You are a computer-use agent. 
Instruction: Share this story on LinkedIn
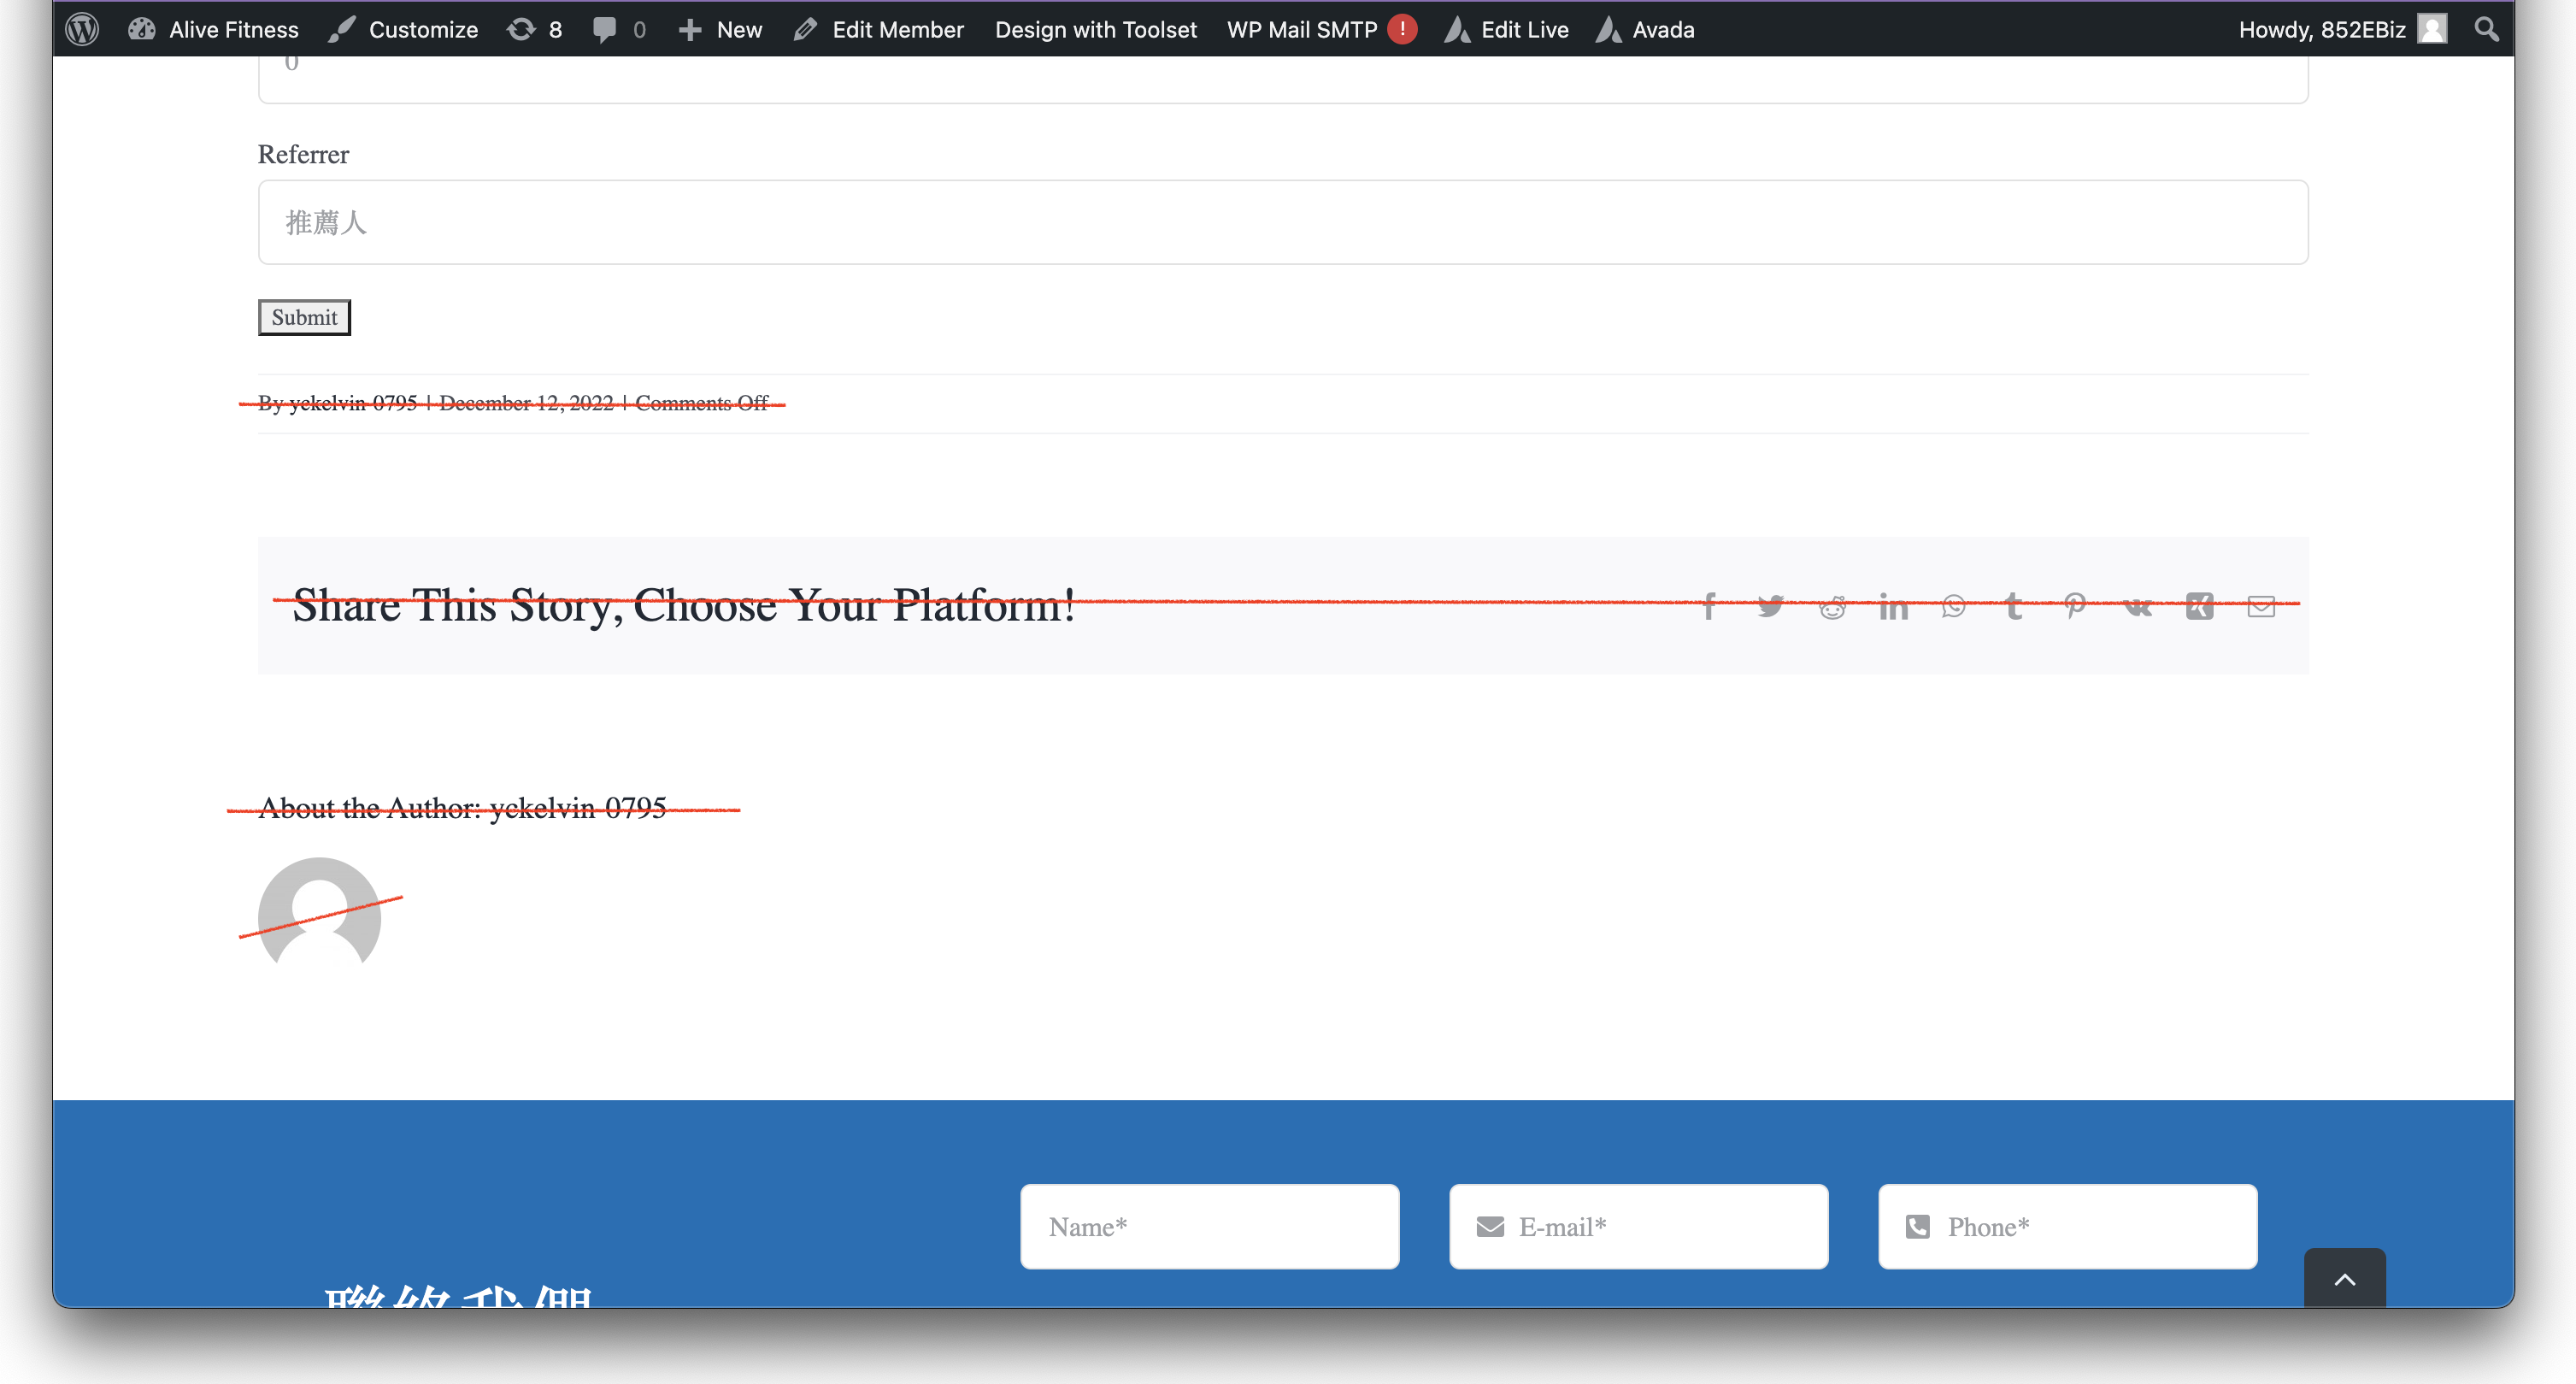(x=1893, y=606)
